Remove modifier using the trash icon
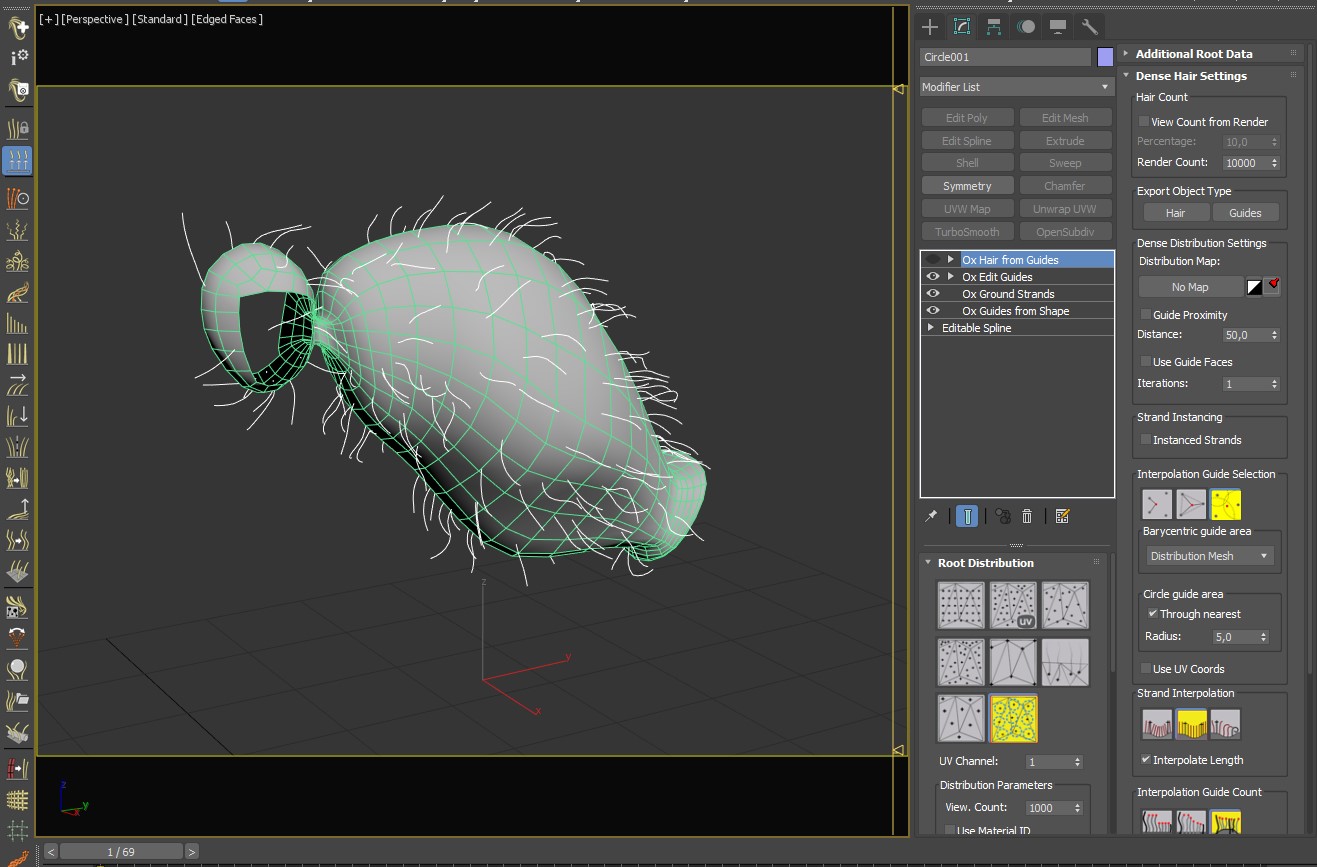This screenshot has width=1317, height=867. click(x=1027, y=516)
